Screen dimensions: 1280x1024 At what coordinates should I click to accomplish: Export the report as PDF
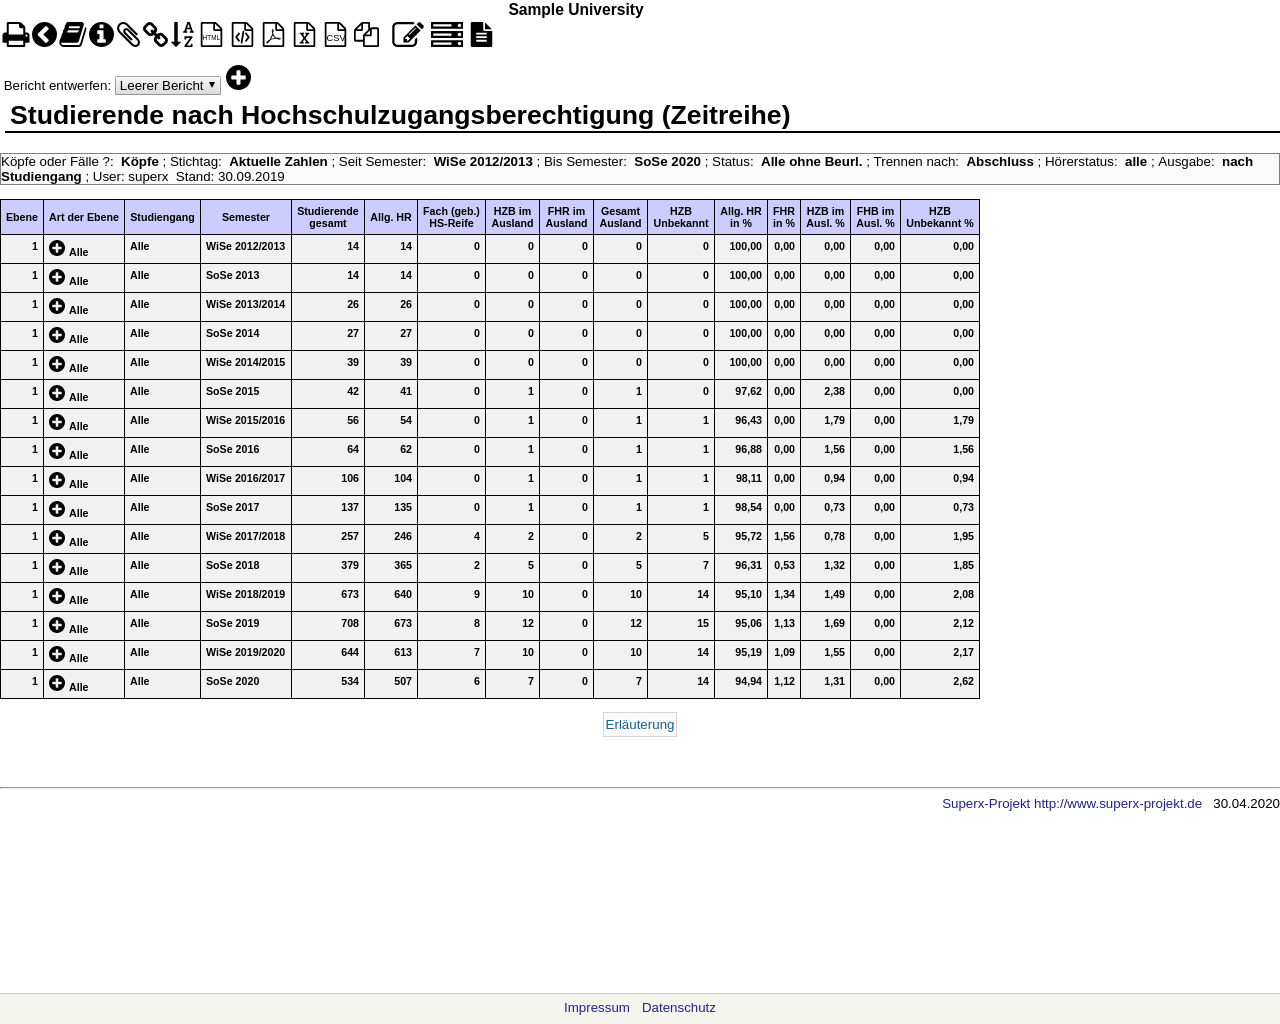click(x=273, y=35)
